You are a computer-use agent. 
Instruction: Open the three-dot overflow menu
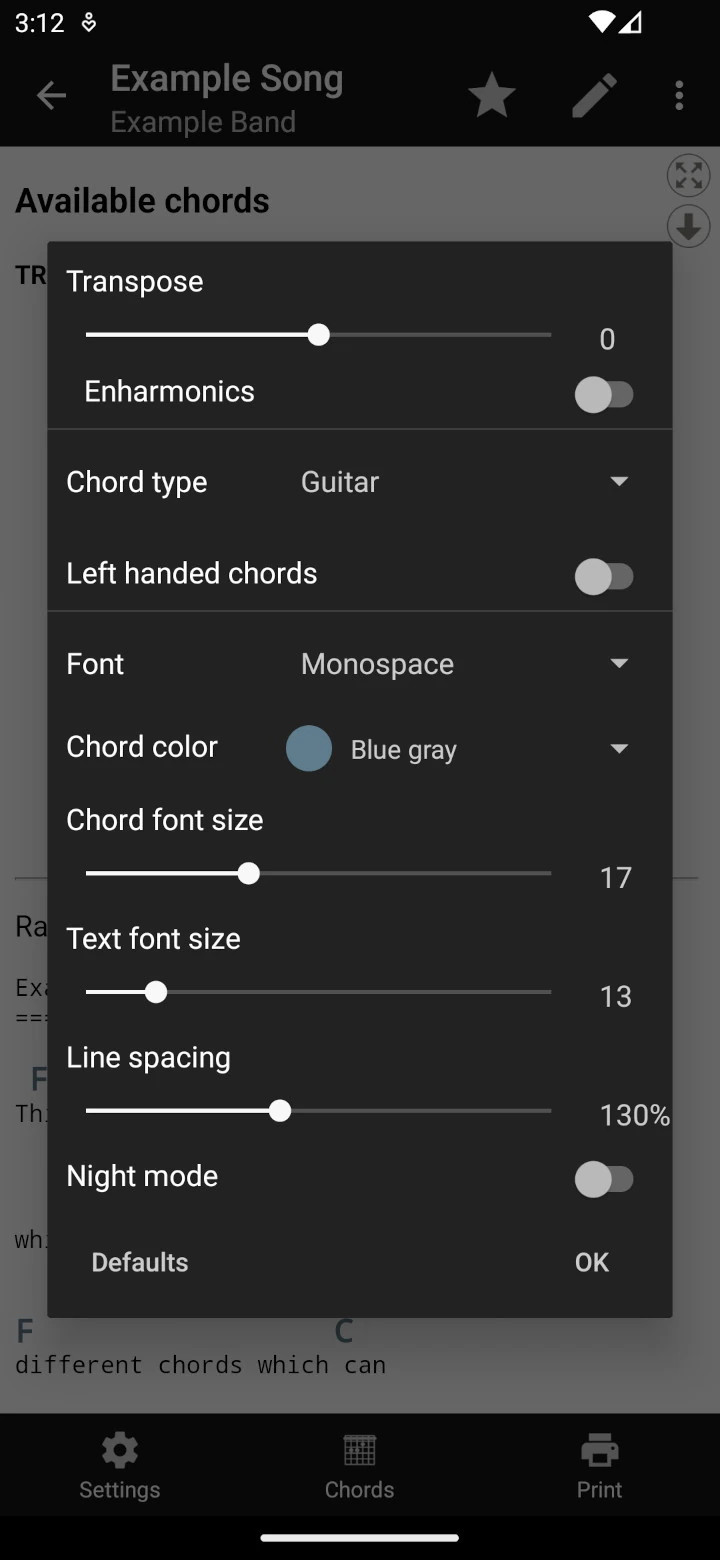coord(679,96)
